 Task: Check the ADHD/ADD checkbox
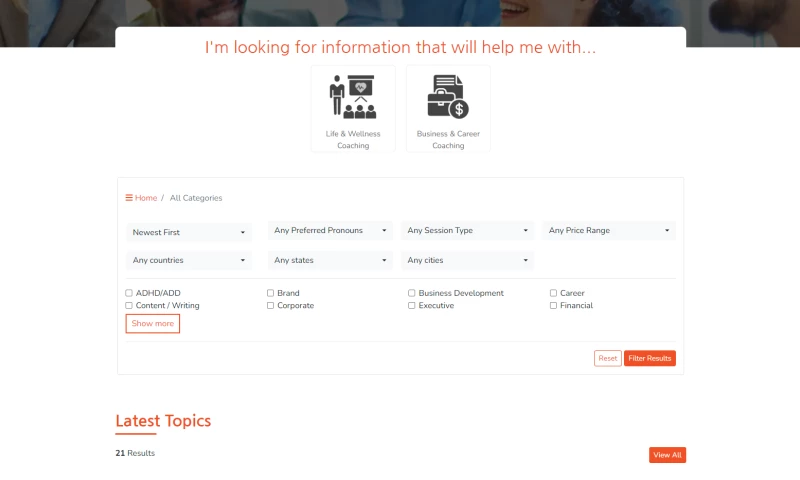click(x=129, y=293)
